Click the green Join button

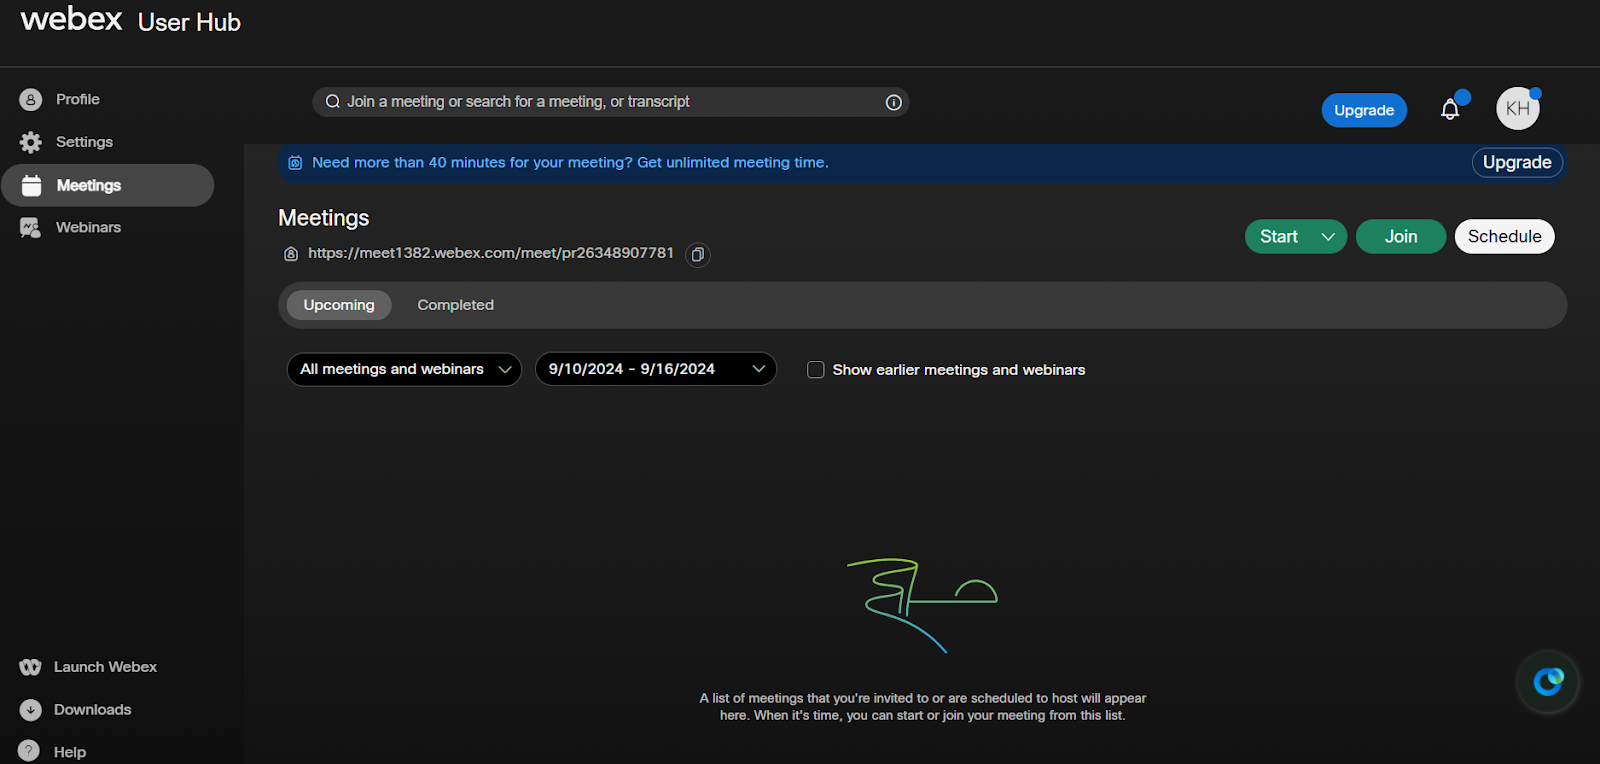click(1401, 237)
